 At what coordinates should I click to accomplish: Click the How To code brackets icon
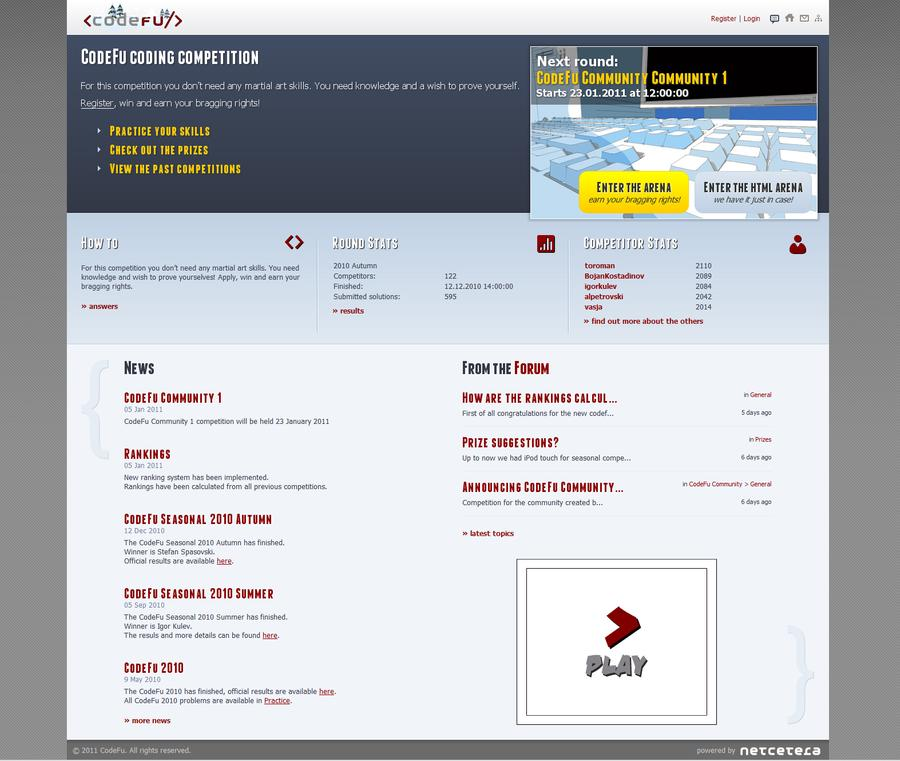(294, 242)
